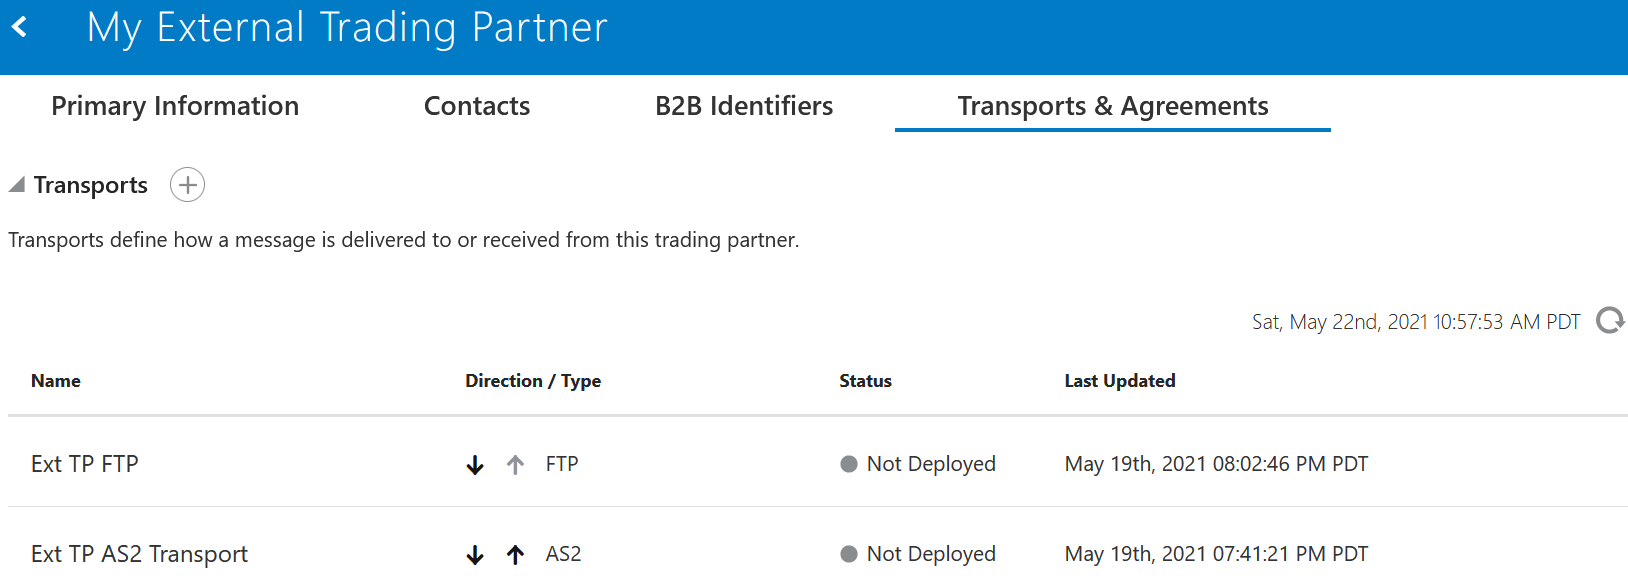Click the up arrow for AS2 Transport
Screen dimensions: 1628x576
(515, 555)
